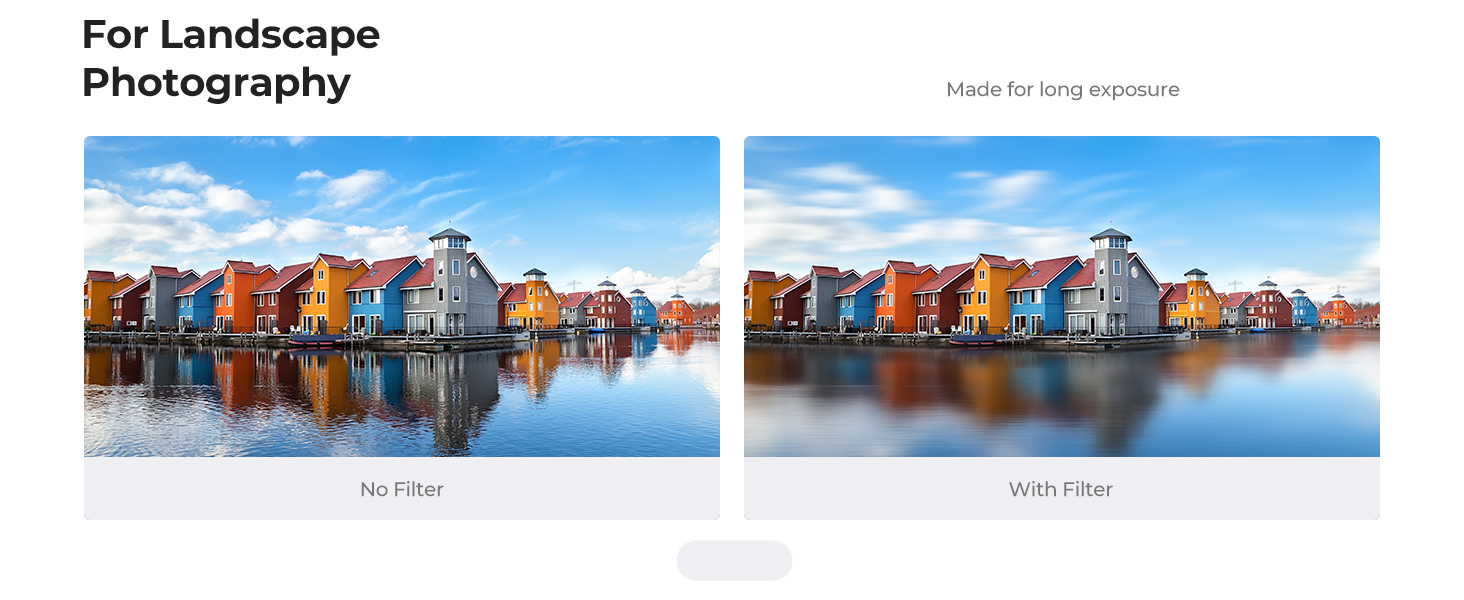Select the No Filter caption label
The width and height of the screenshot is (1464, 600).
(x=402, y=489)
